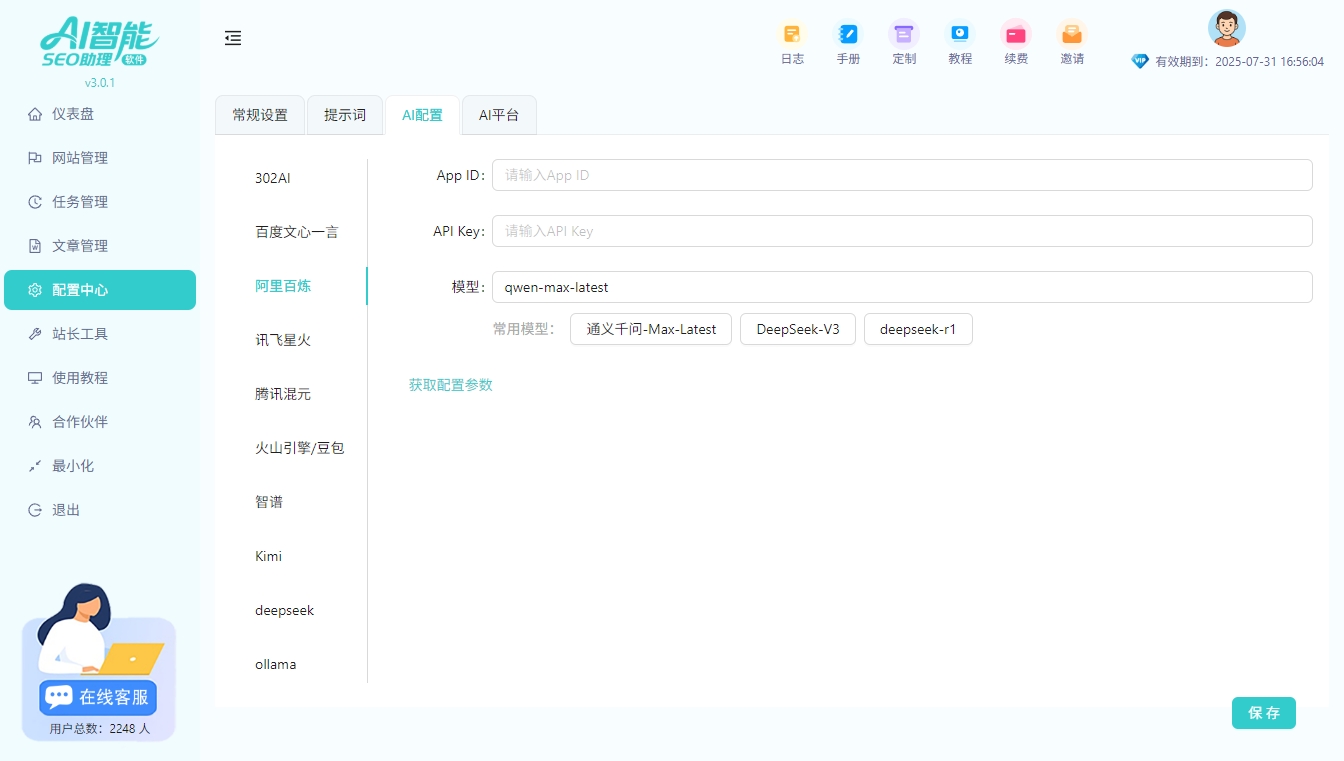The height and width of the screenshot is (761, 1344).
Task: Click the 获取配置参数 link
Action: 450,384
